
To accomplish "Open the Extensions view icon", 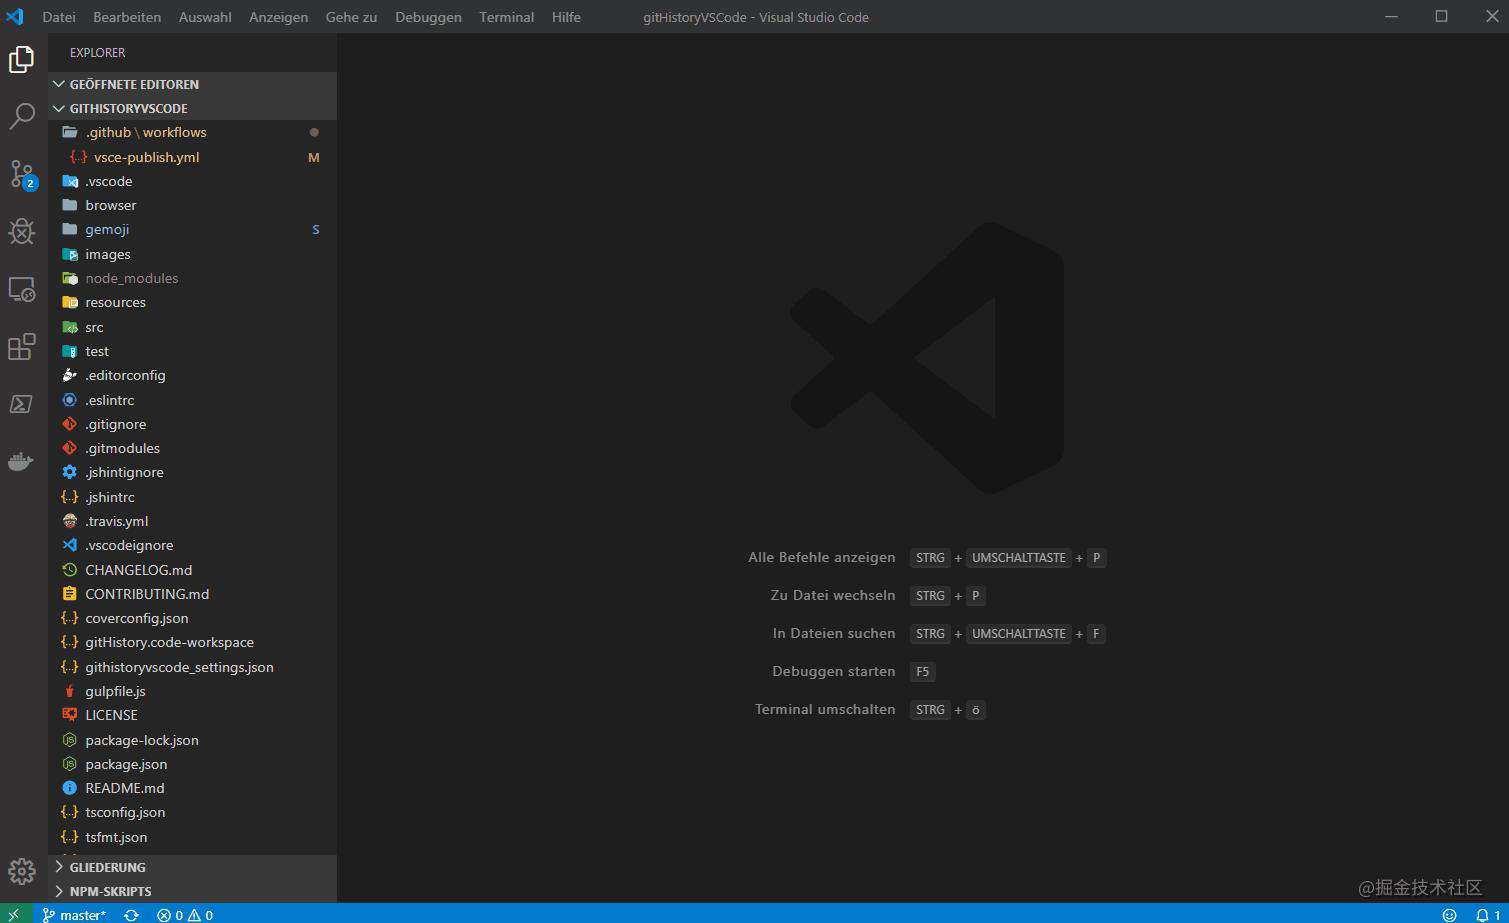I will (21, 347).
